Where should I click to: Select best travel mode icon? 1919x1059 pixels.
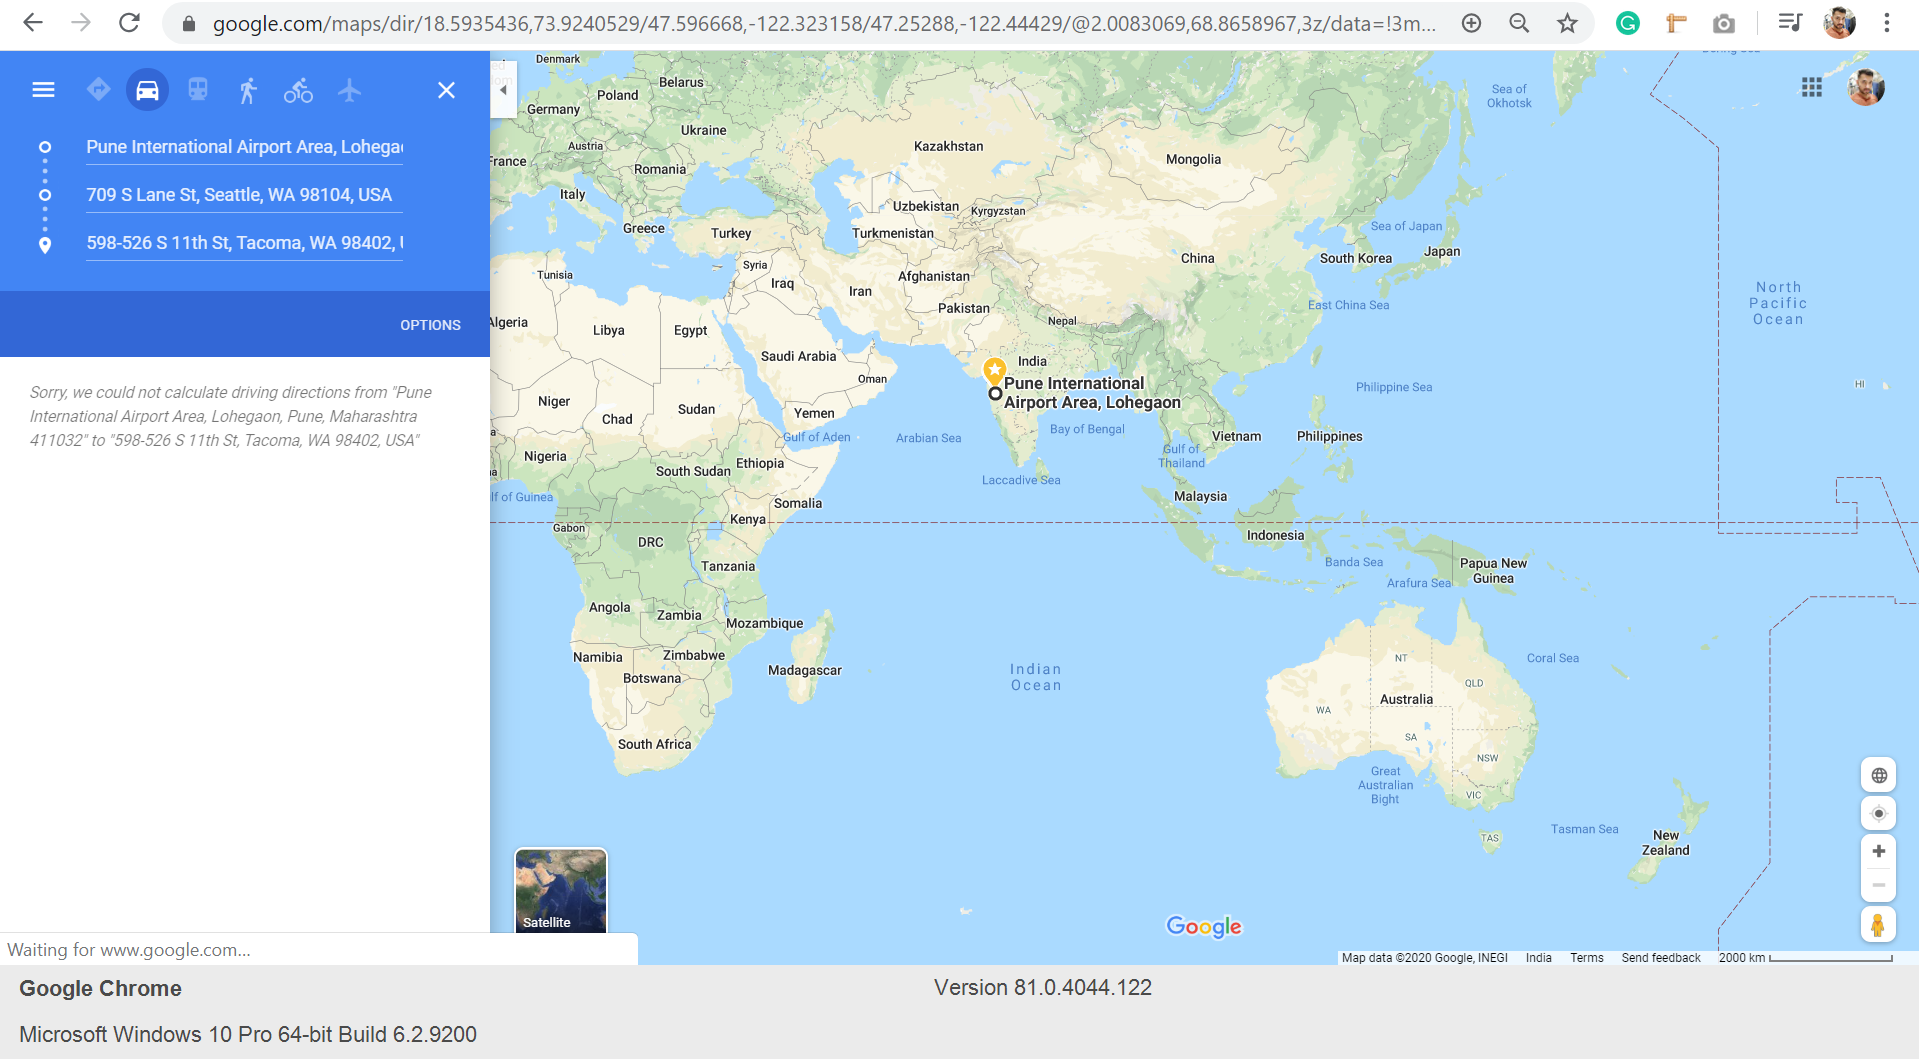tap(98, 90)
